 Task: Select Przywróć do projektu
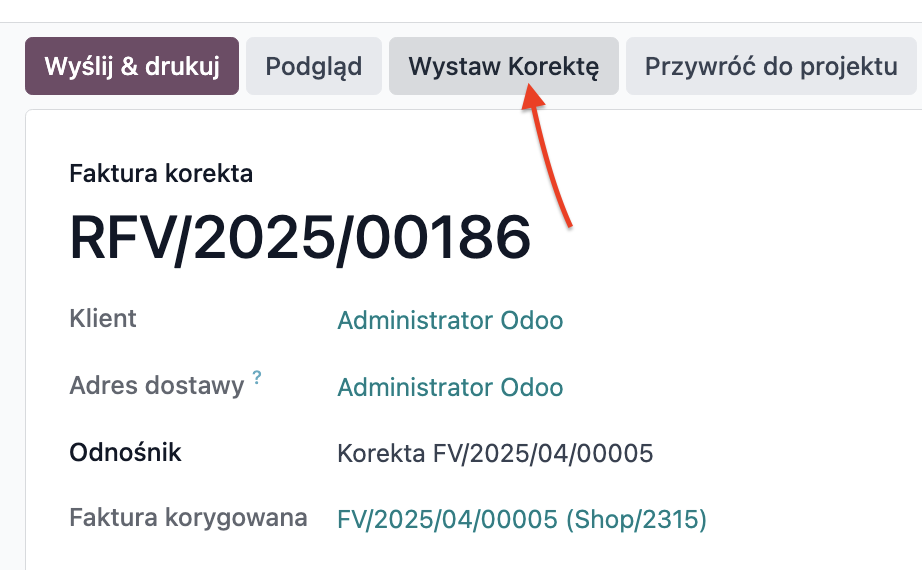point(771,66)
